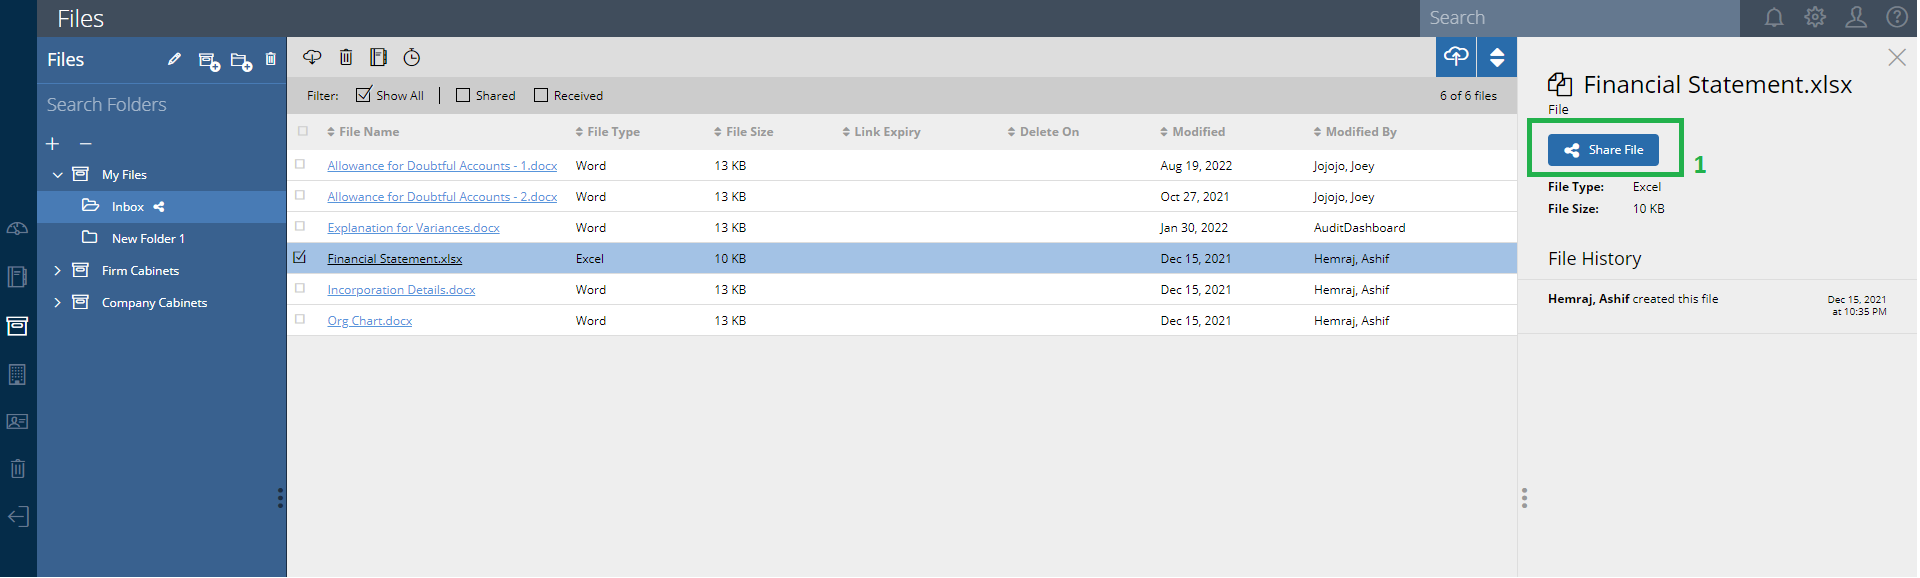Collapse the My Files tree node
The image size is (1920, 578).
(57, 175)
